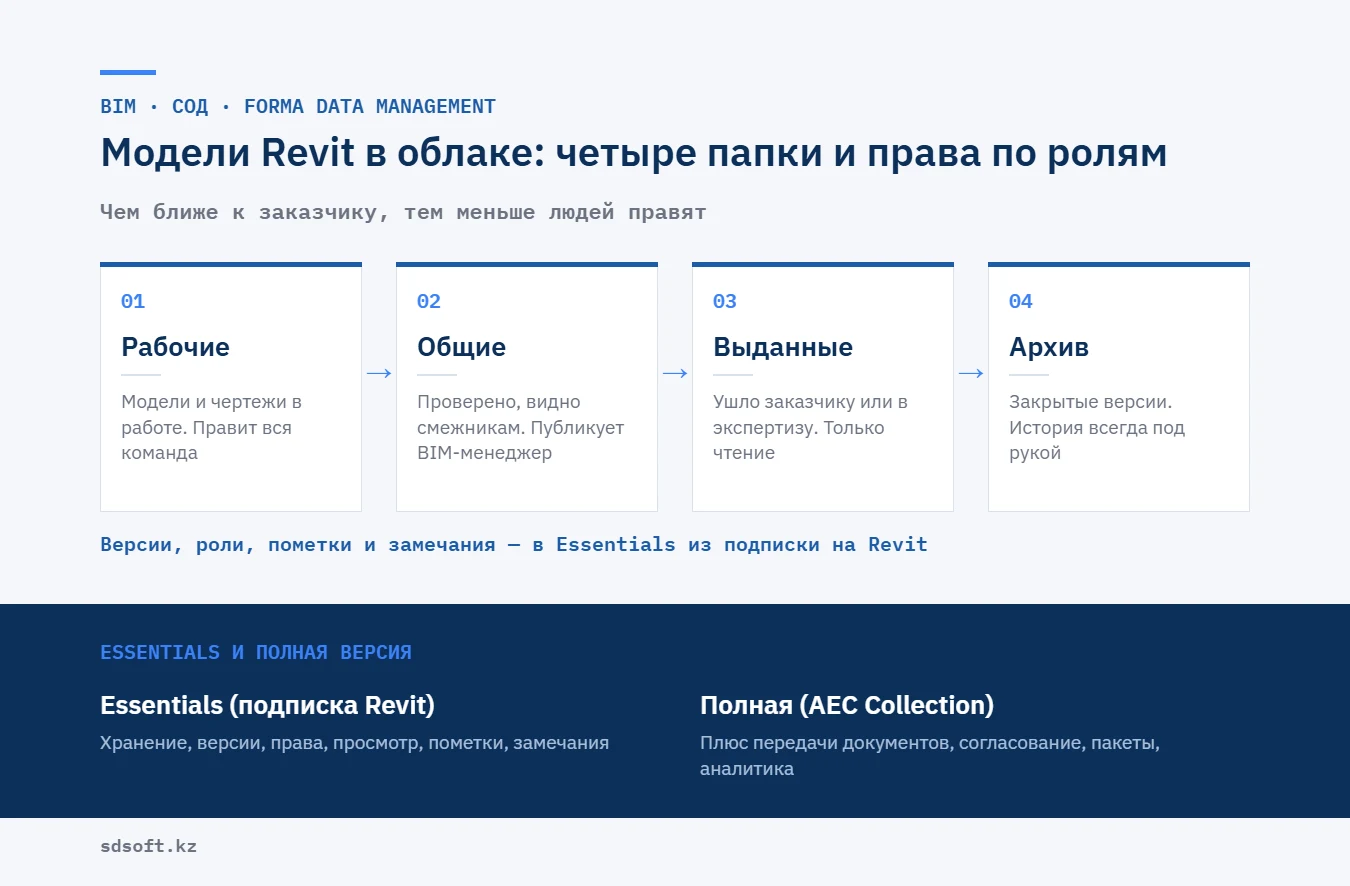Click text "Модели и чертежи в работе"
Screen dimensions: 1350x886
tap(211, 414)
